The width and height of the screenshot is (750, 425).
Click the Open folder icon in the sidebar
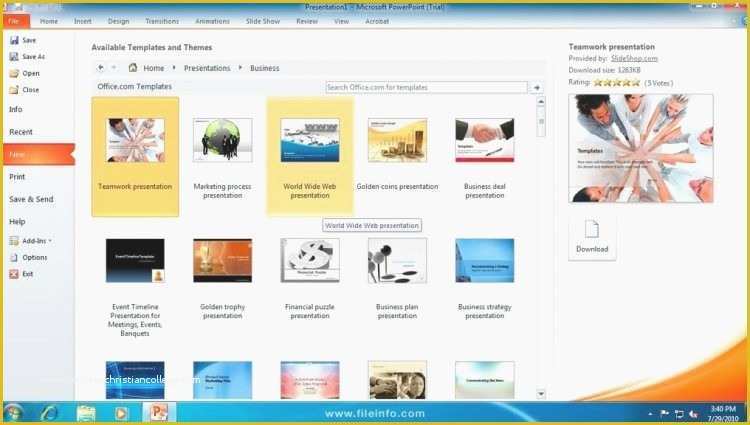click(x=14, y=73)
